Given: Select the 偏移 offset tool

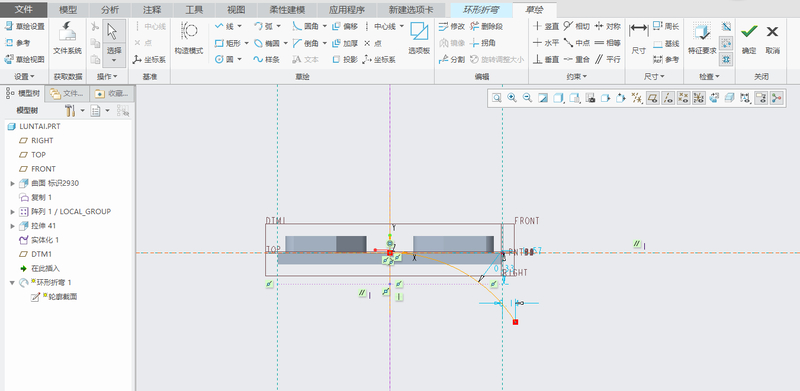Looking at the screenshot, I should (x=345, y=26).
